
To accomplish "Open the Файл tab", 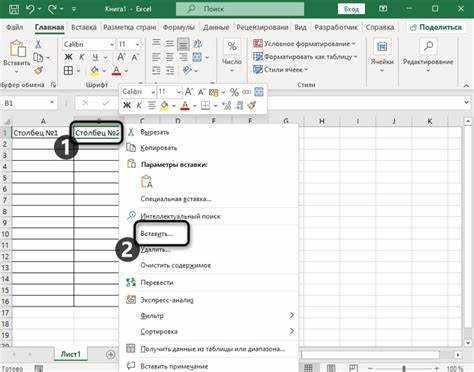I will 15,27.
